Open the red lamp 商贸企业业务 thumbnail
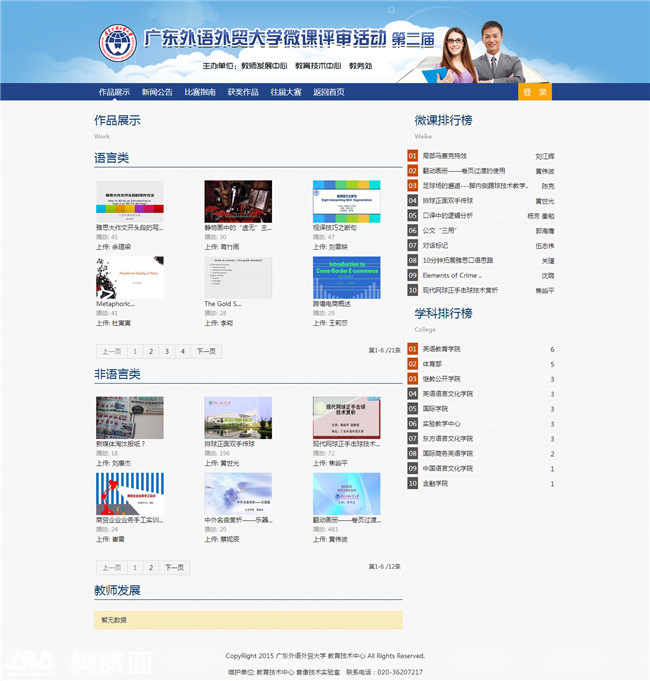650x681 pixels. pos(129,493)
